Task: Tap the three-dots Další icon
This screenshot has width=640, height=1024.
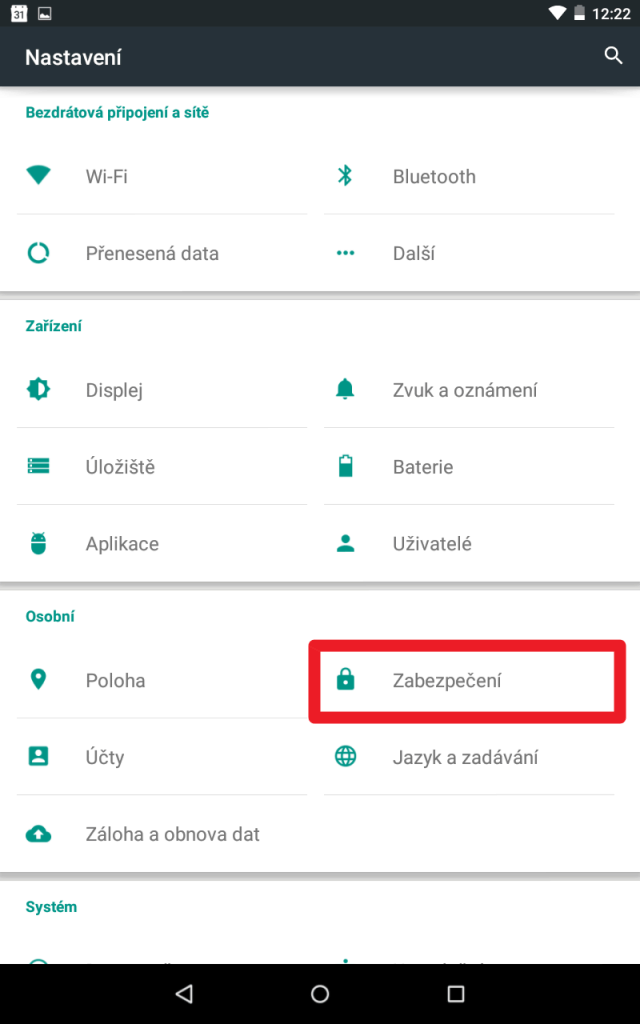Action: pos(345,253)
